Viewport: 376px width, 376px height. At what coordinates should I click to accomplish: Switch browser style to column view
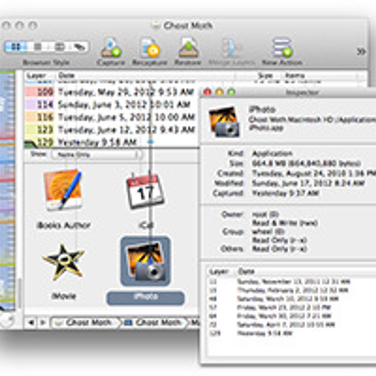(x=59, y=47)
